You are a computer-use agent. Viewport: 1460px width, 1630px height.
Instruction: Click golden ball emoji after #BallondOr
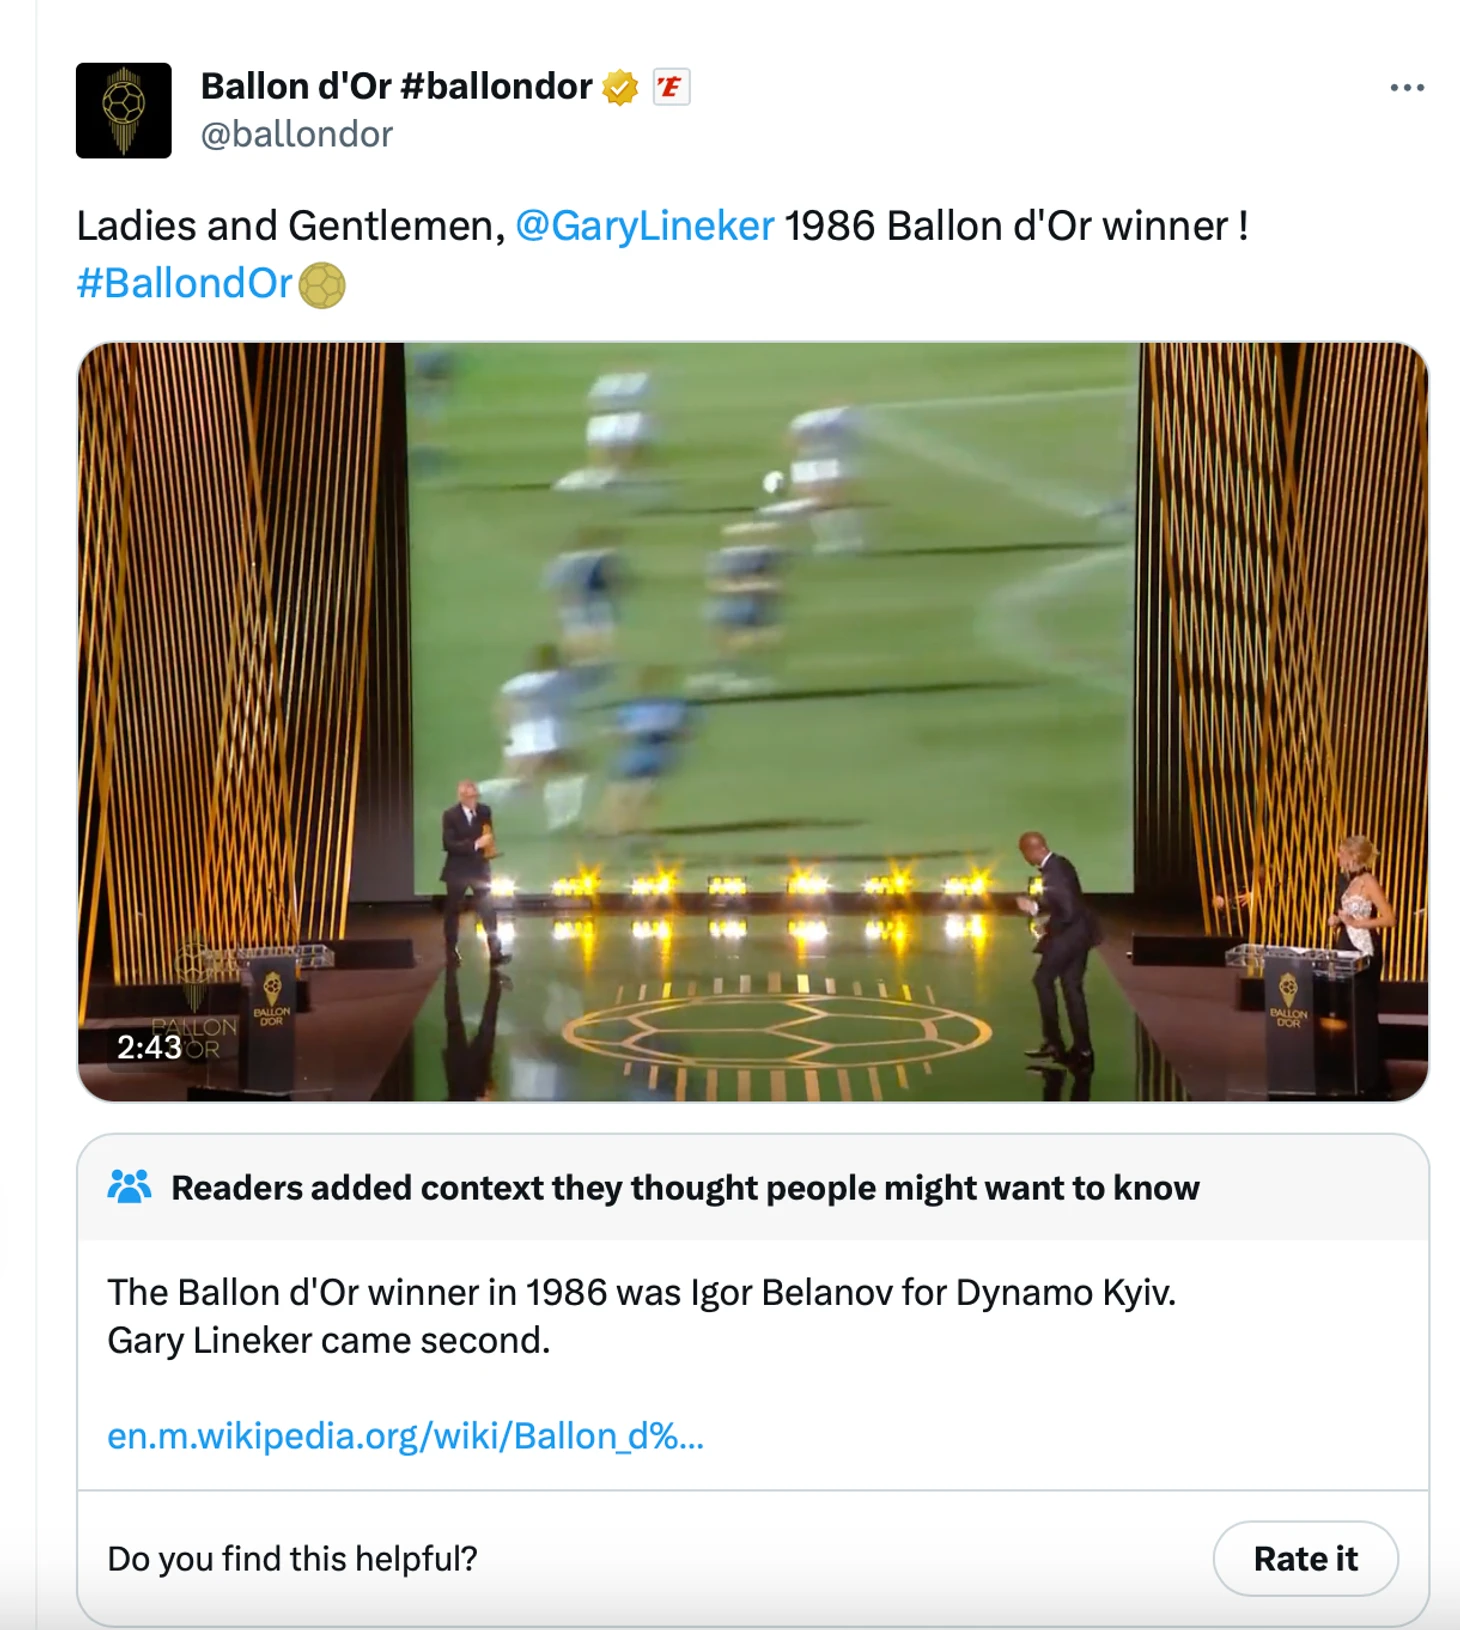click(322, 285)
